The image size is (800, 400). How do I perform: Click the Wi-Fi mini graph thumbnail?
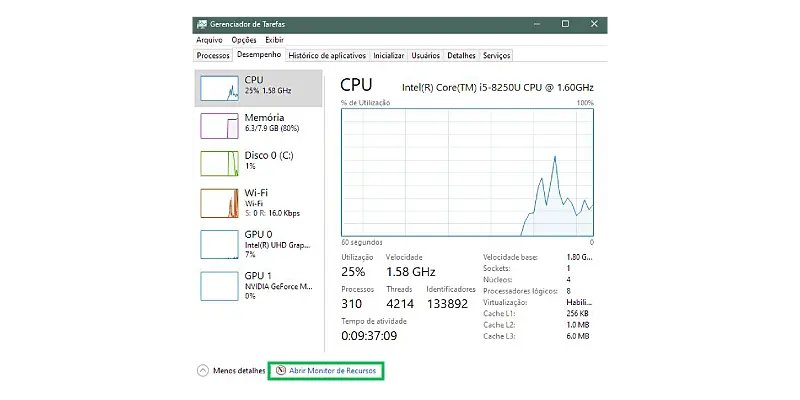(x=219, y=203)
